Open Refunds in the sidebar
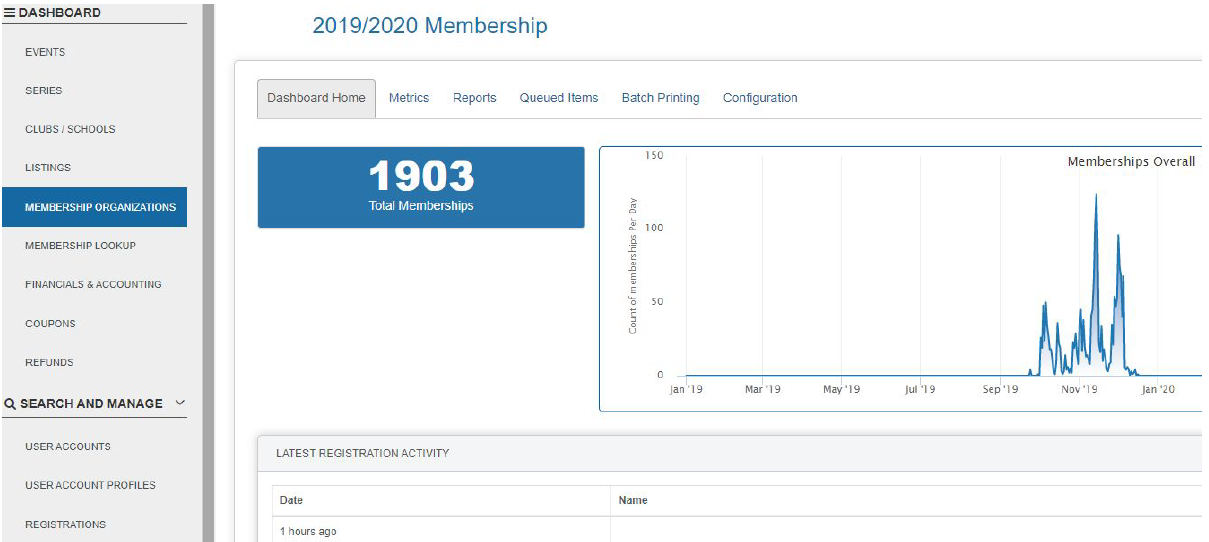The height and width of the screenshot is (542, 1209). pyautogui.click(x=49, y=363)
